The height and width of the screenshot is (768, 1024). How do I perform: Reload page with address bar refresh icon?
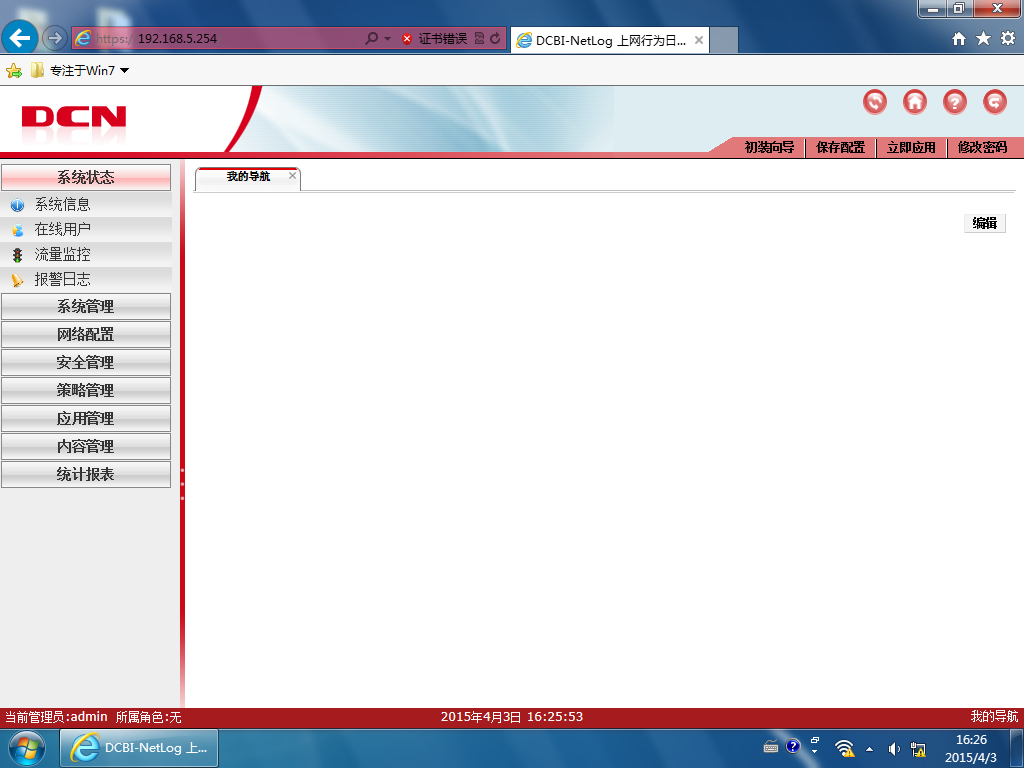coord(495,39)
